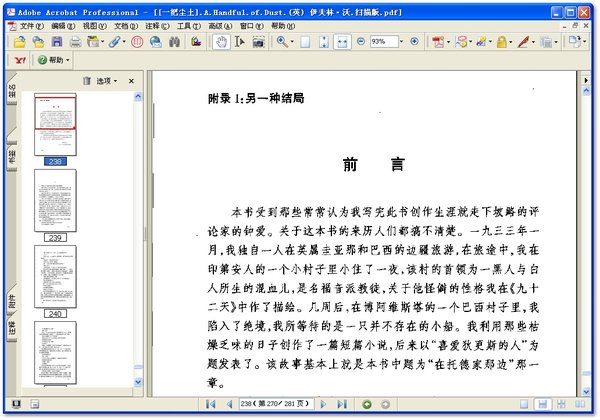
Task: Select page 240 thumbnail
Action: (55, 277)
